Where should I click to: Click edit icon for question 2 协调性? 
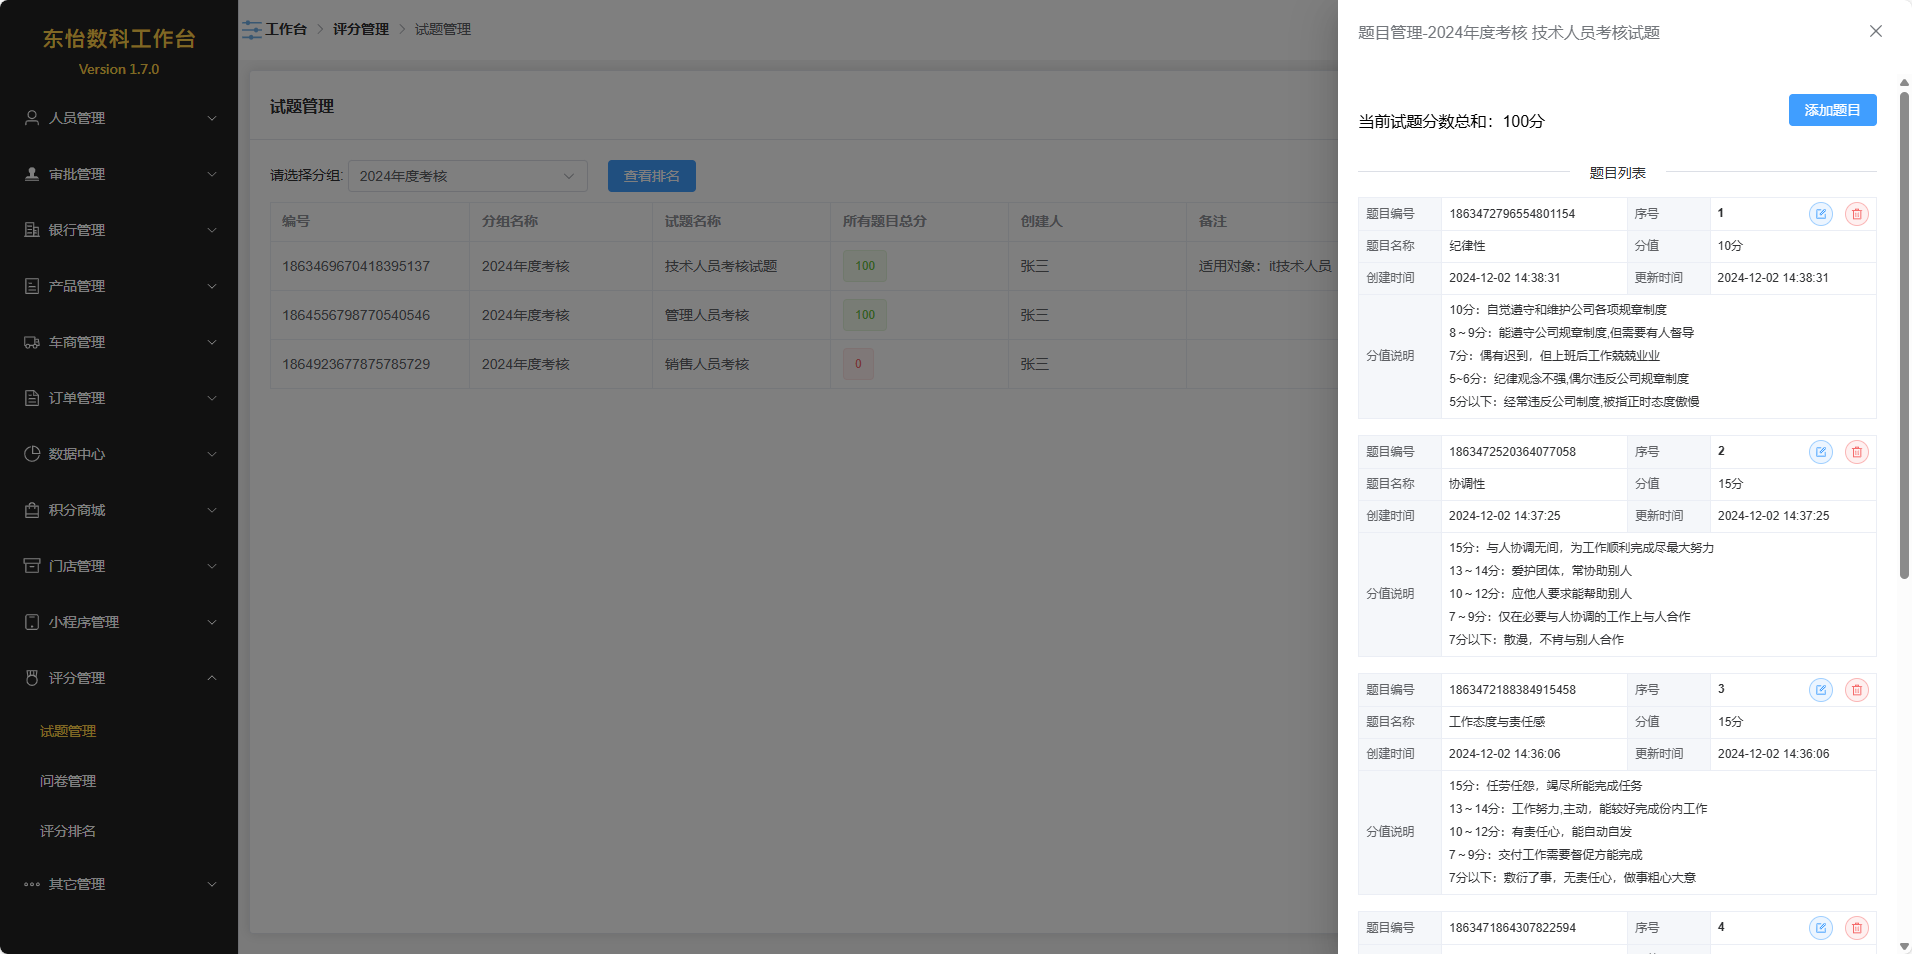(1820, 452)
